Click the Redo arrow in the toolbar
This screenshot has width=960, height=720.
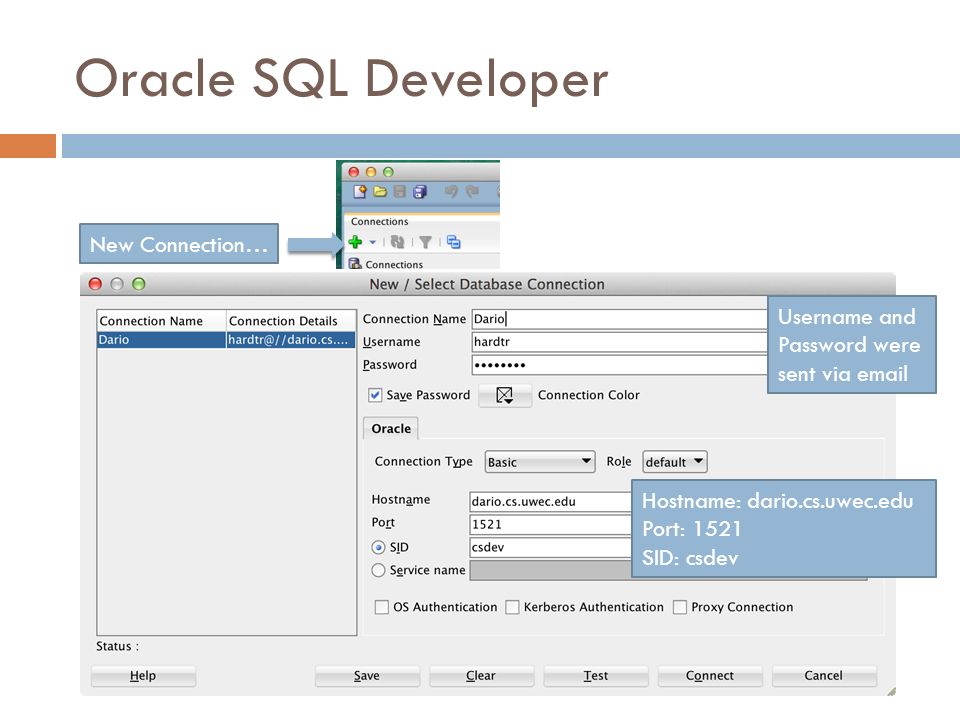[472, 192]
